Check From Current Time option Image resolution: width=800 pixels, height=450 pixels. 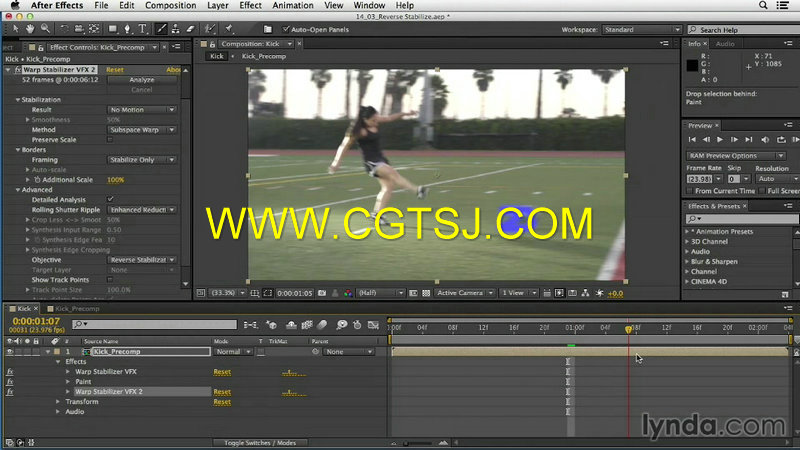689,191
